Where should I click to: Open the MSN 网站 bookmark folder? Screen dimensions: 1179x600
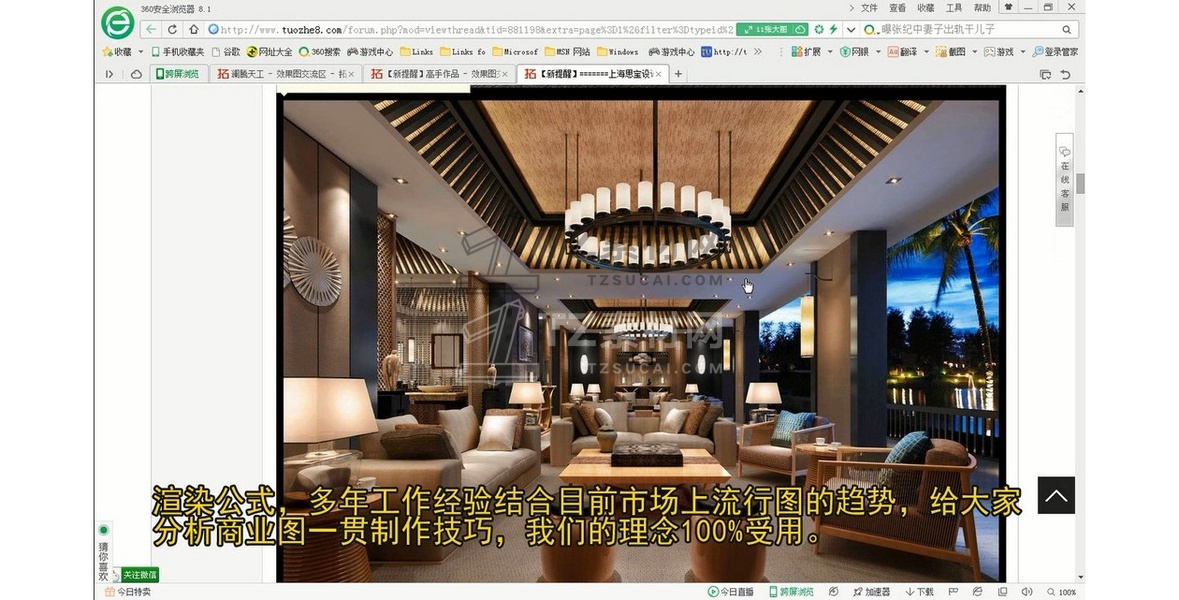pos(567,52)
